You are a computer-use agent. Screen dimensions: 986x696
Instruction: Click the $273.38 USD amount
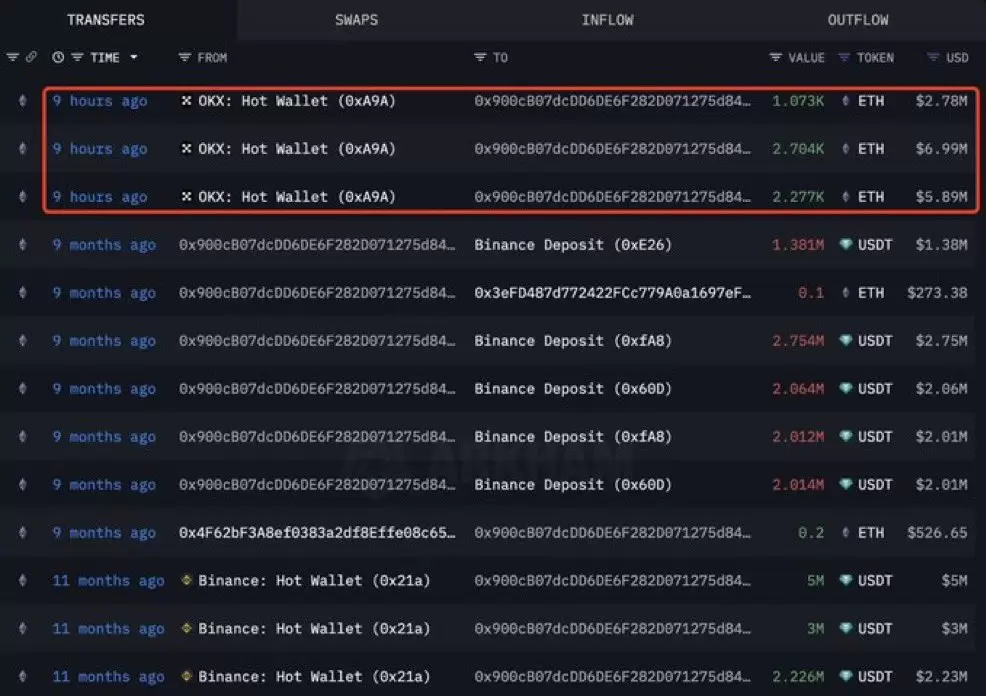[937, 292]
